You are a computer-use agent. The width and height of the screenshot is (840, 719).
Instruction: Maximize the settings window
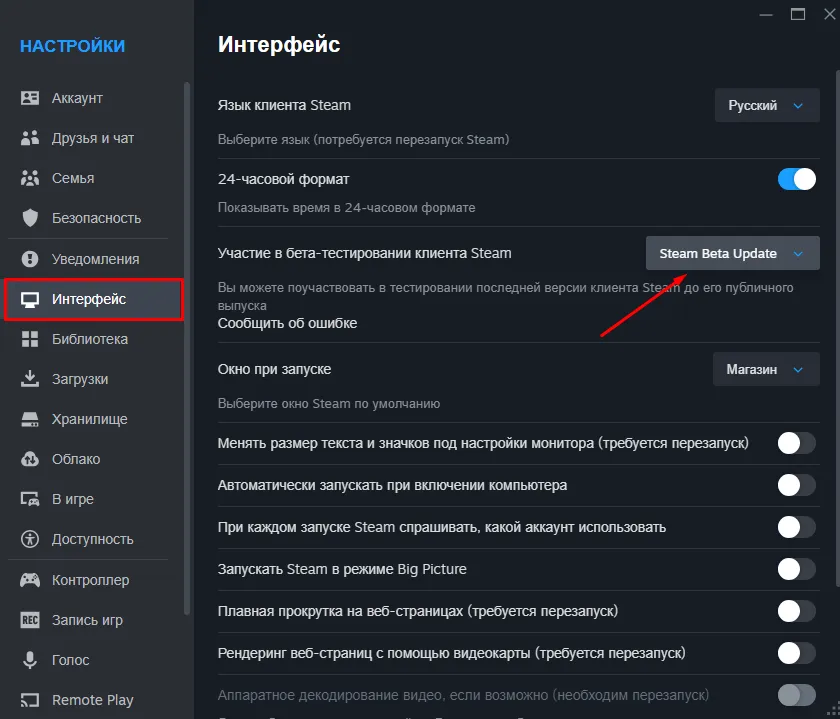[x=798, y=14]
